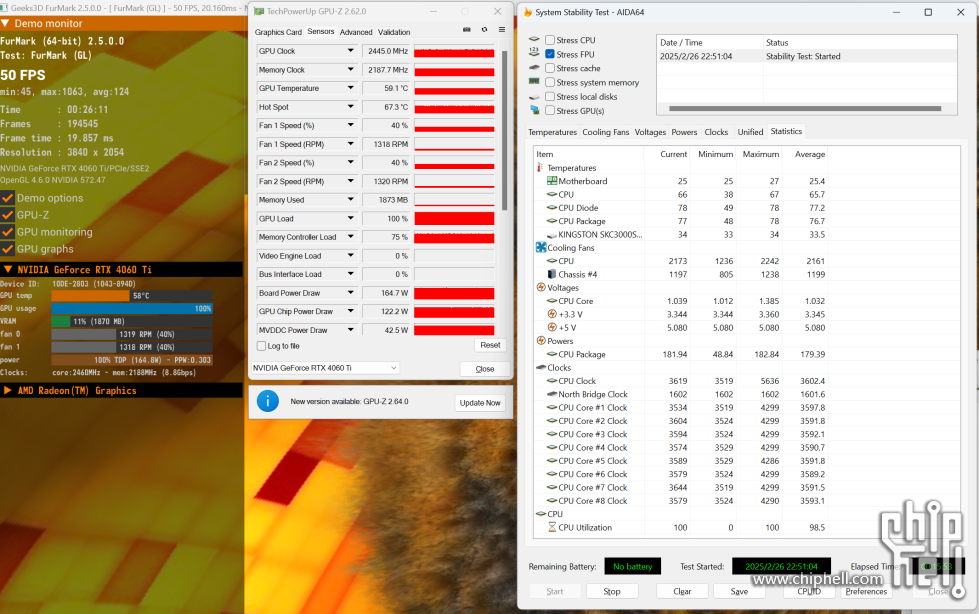Click the GPU-Z Reset button
The height and width of the screenshot is (614, 979).
coord(490,345)
